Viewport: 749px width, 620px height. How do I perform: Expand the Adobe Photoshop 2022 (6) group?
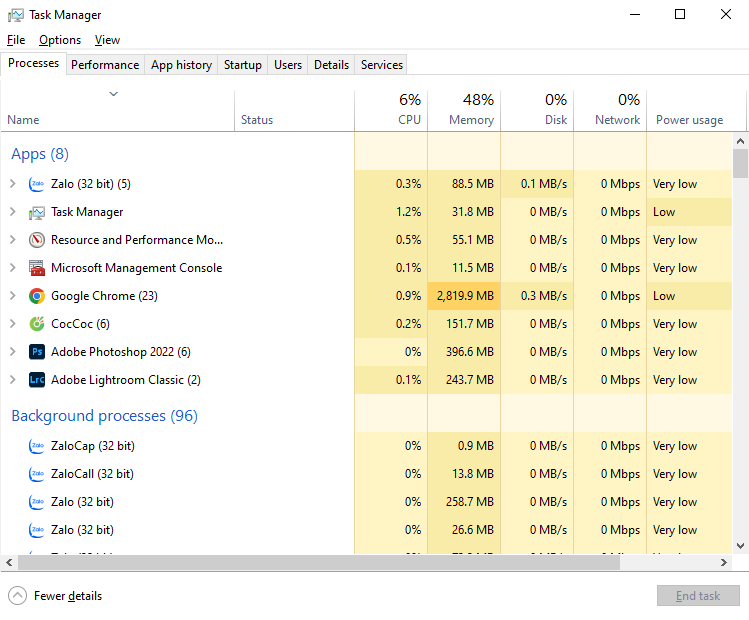pos(12,352)
